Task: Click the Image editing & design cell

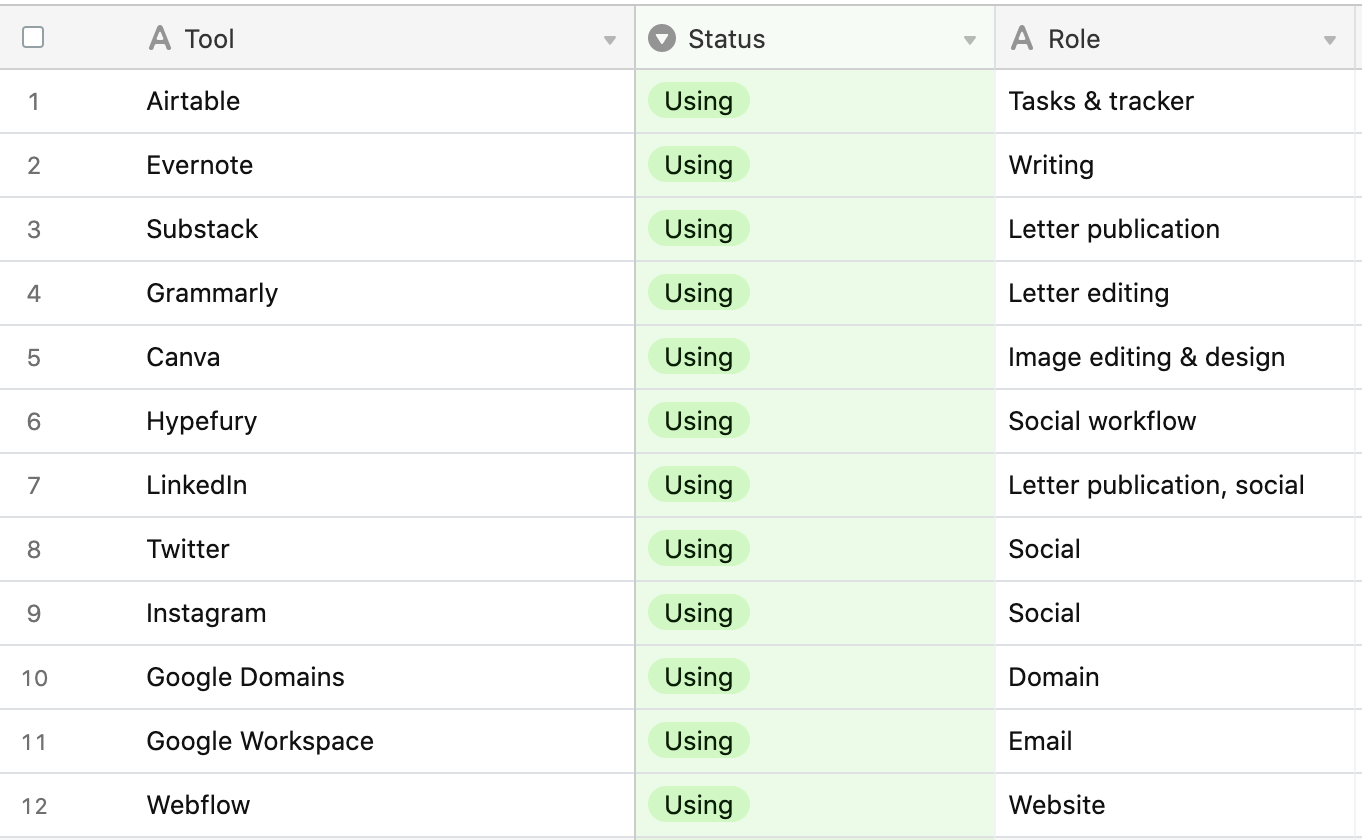Action: [x=1175, y=357]
